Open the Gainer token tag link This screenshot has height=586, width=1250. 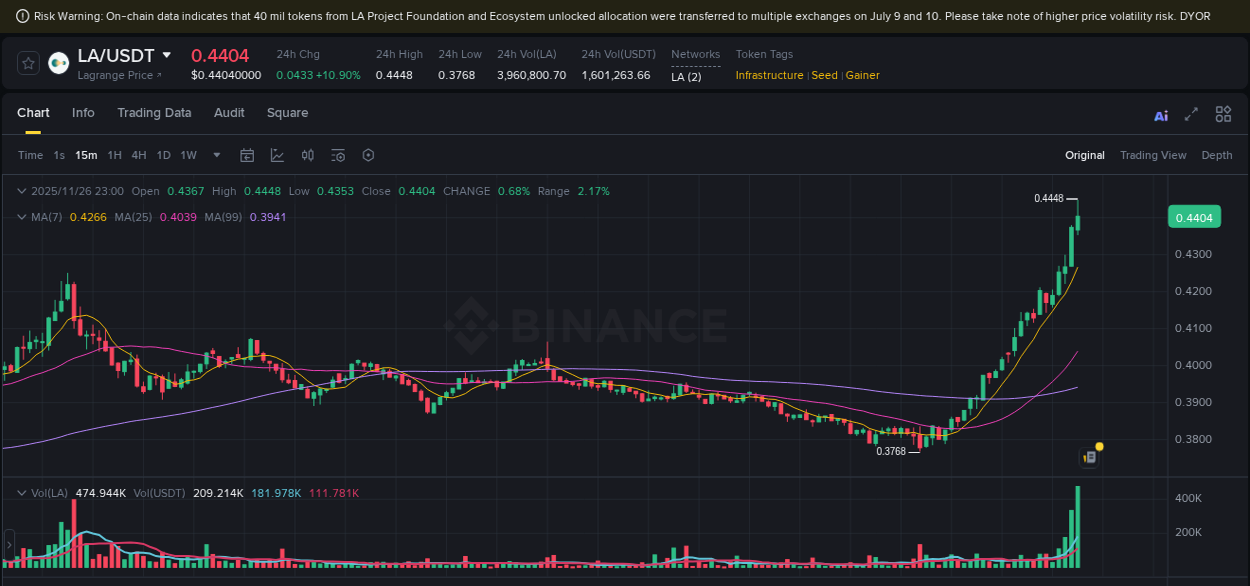point(862,75)
